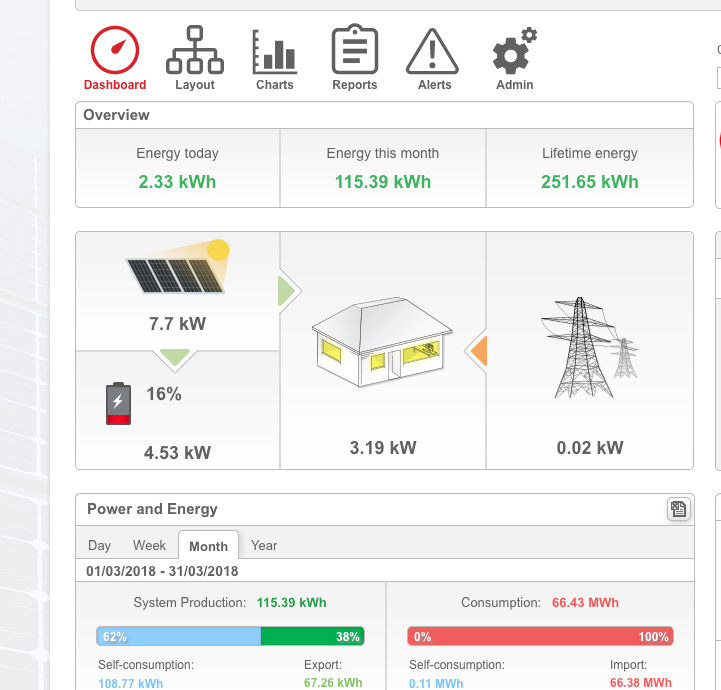The width and height of the screenshot is (721, 690).
Task: Click the Power and Energy panel title
Action: tap(152, 509)
